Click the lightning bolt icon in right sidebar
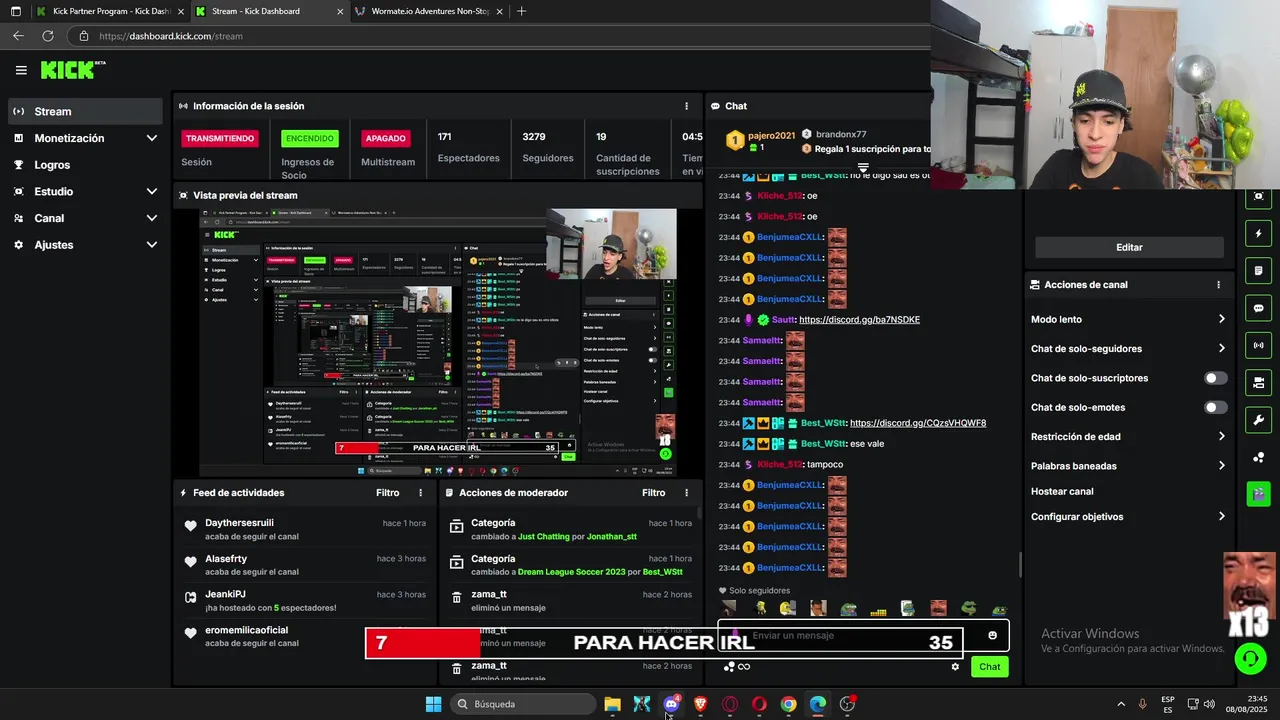Image resolution: width=1280 pixels, height=720 pixels. [1258, 234]
